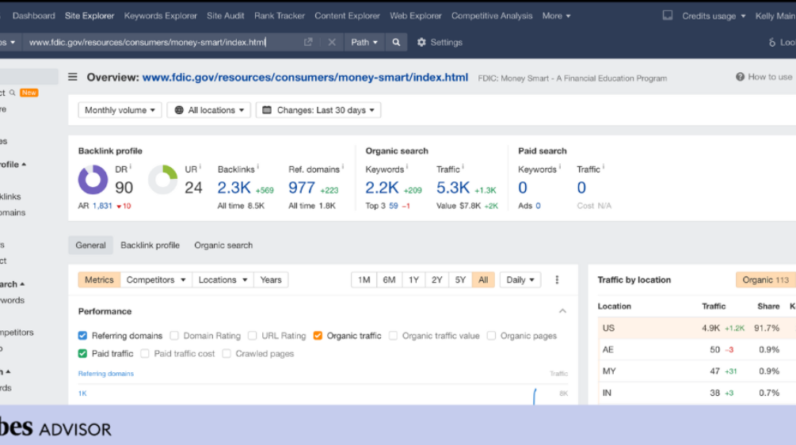Switch to Backlink profile tab
This screenshot has height=445, width=796.
click(150, 245)
